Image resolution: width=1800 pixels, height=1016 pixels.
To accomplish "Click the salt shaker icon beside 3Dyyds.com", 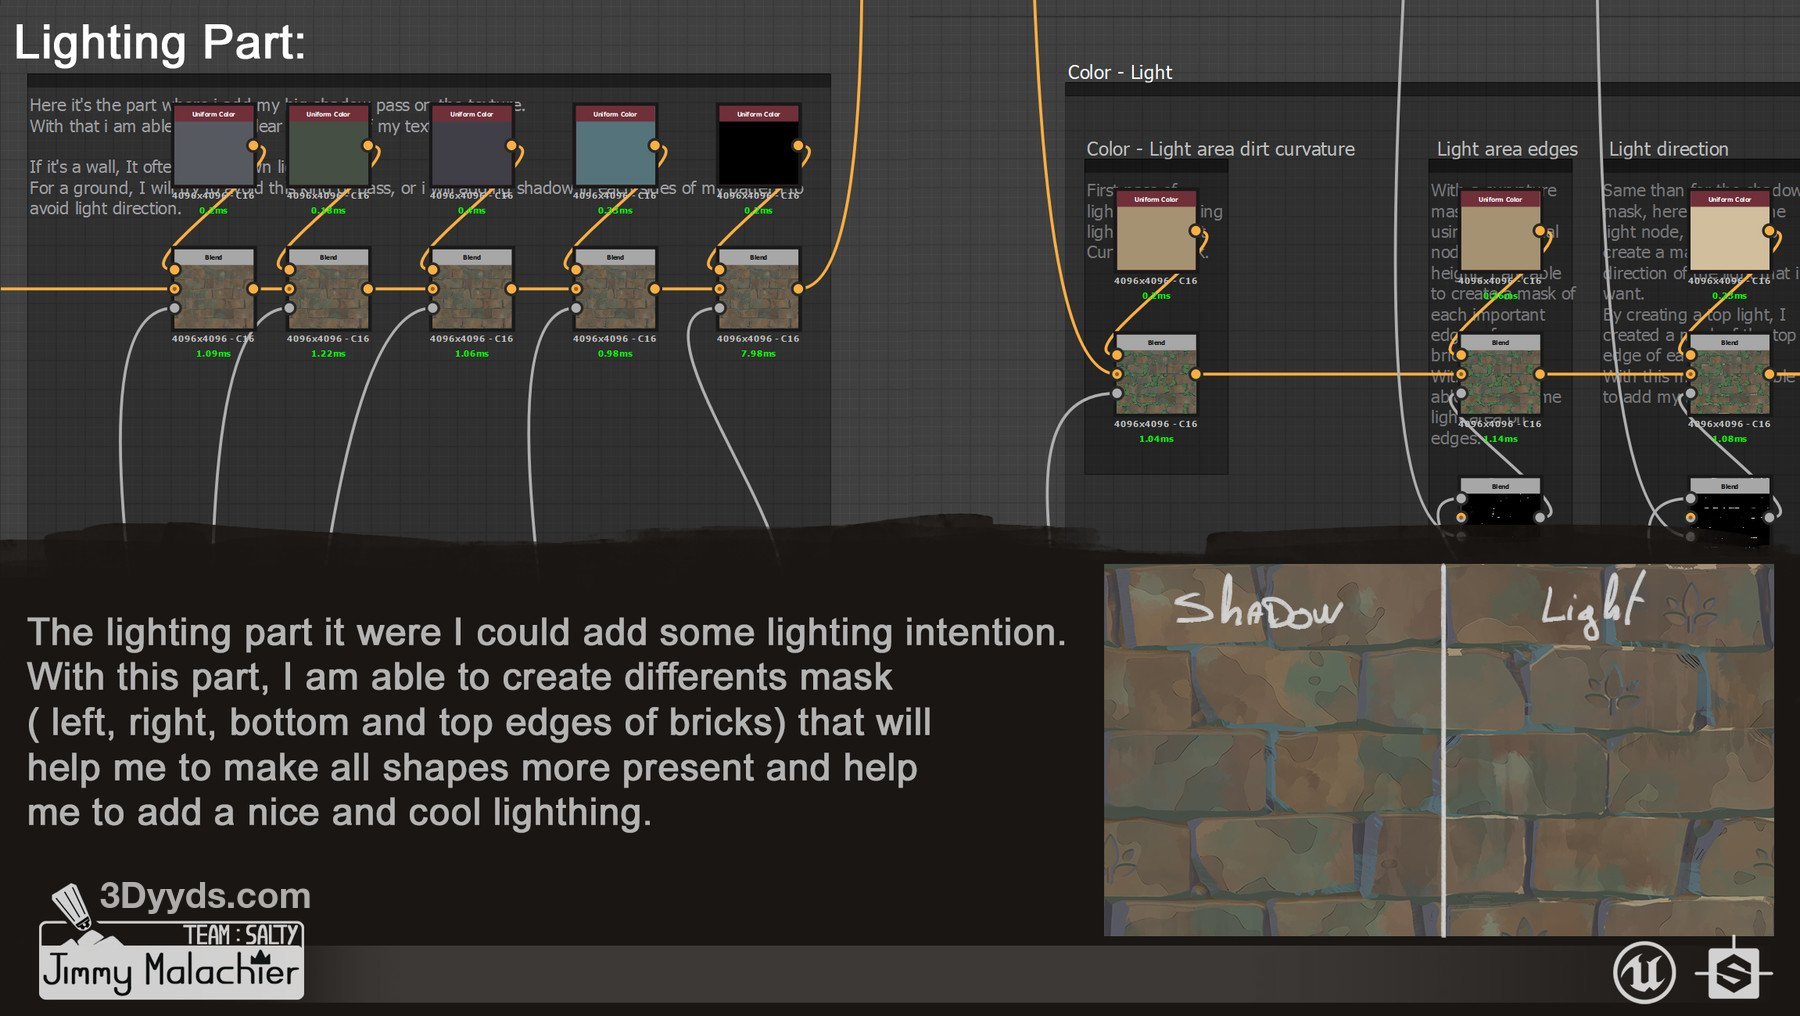I will [x=71, y=906].
